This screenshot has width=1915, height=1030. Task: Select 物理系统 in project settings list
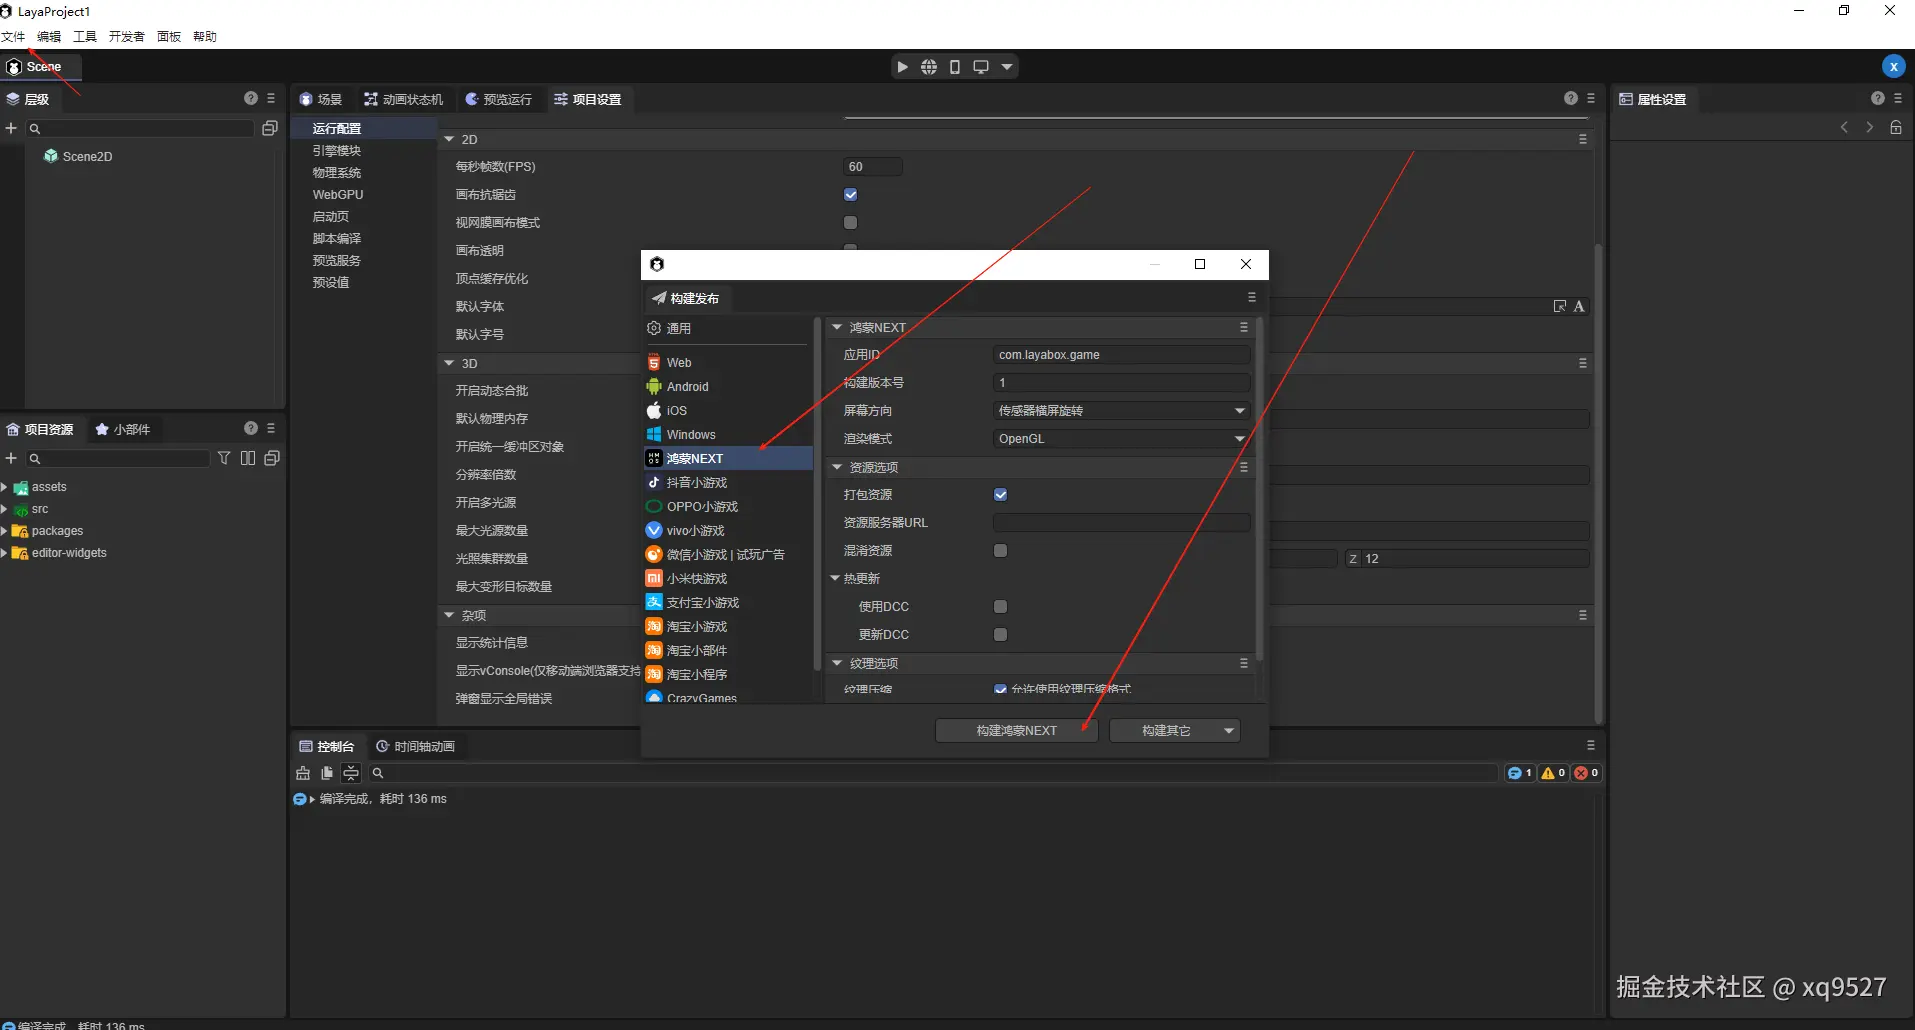337,173
